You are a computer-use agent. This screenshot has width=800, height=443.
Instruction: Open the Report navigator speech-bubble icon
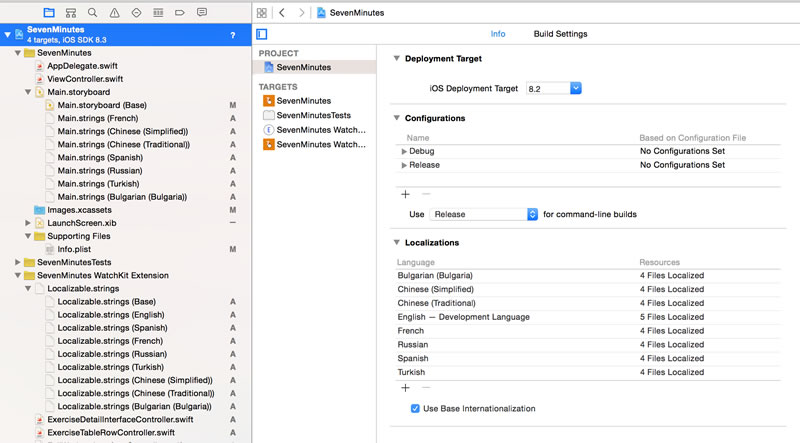202,13
